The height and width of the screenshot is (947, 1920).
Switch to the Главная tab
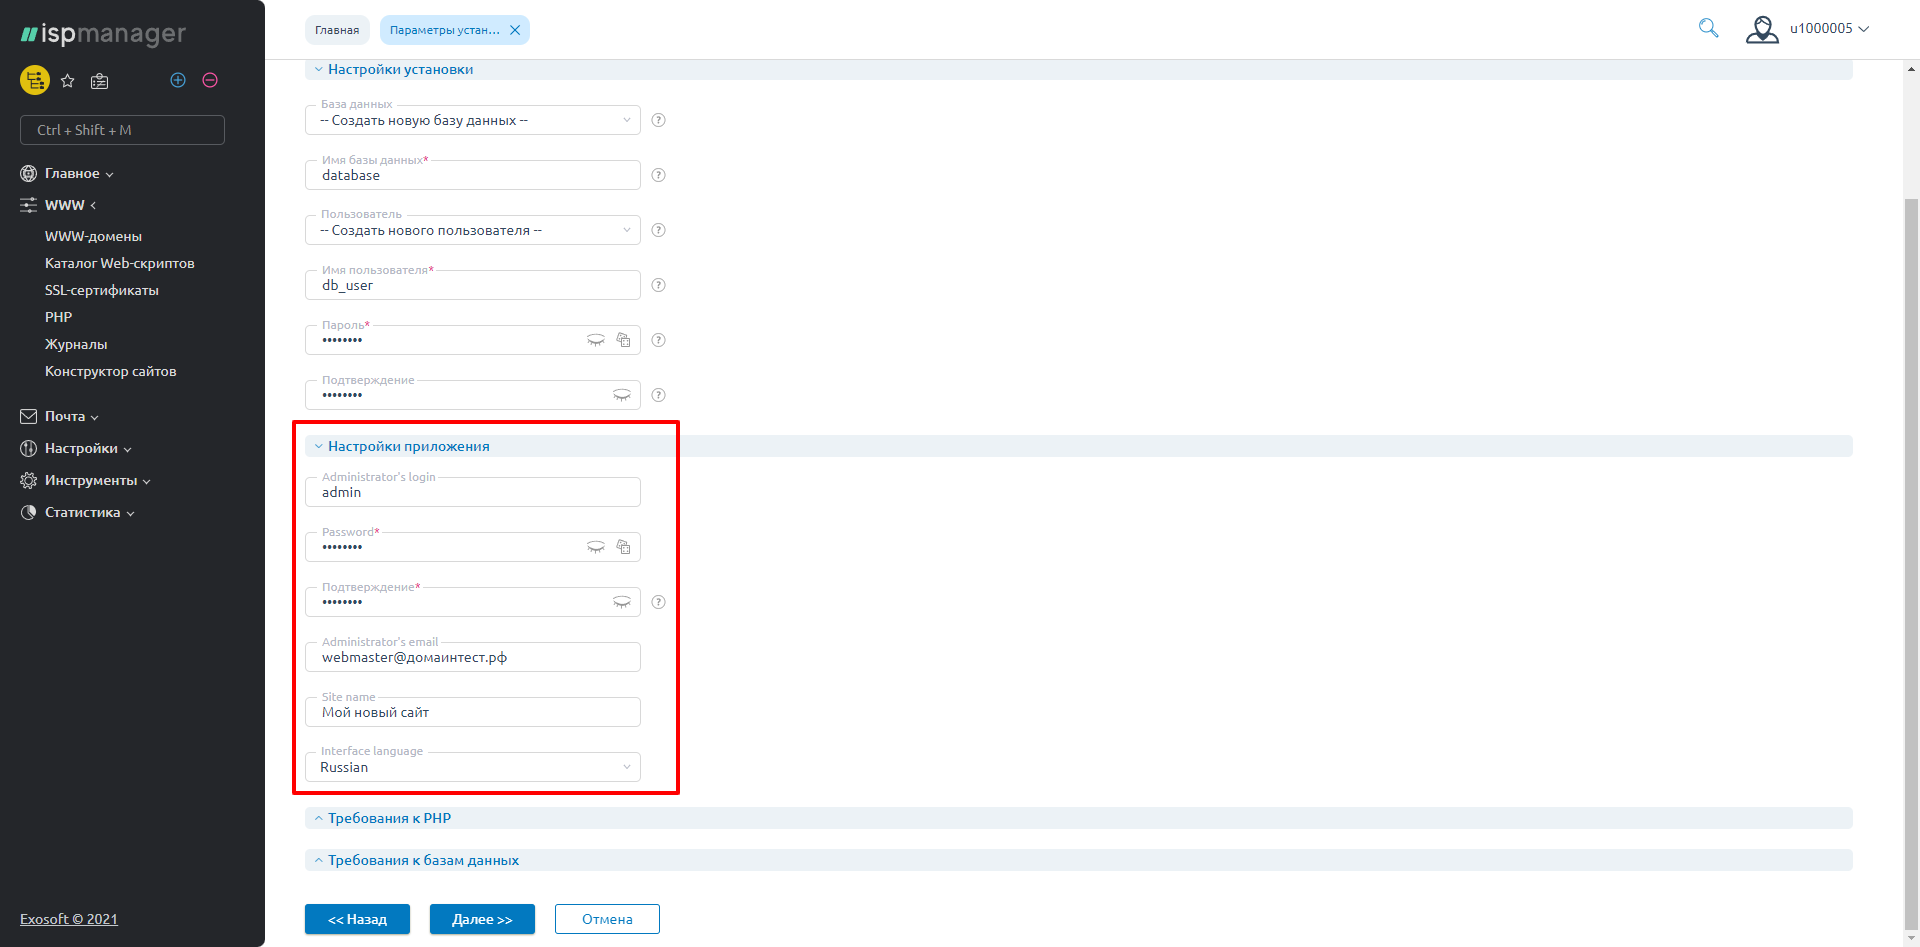coord(337,30)
